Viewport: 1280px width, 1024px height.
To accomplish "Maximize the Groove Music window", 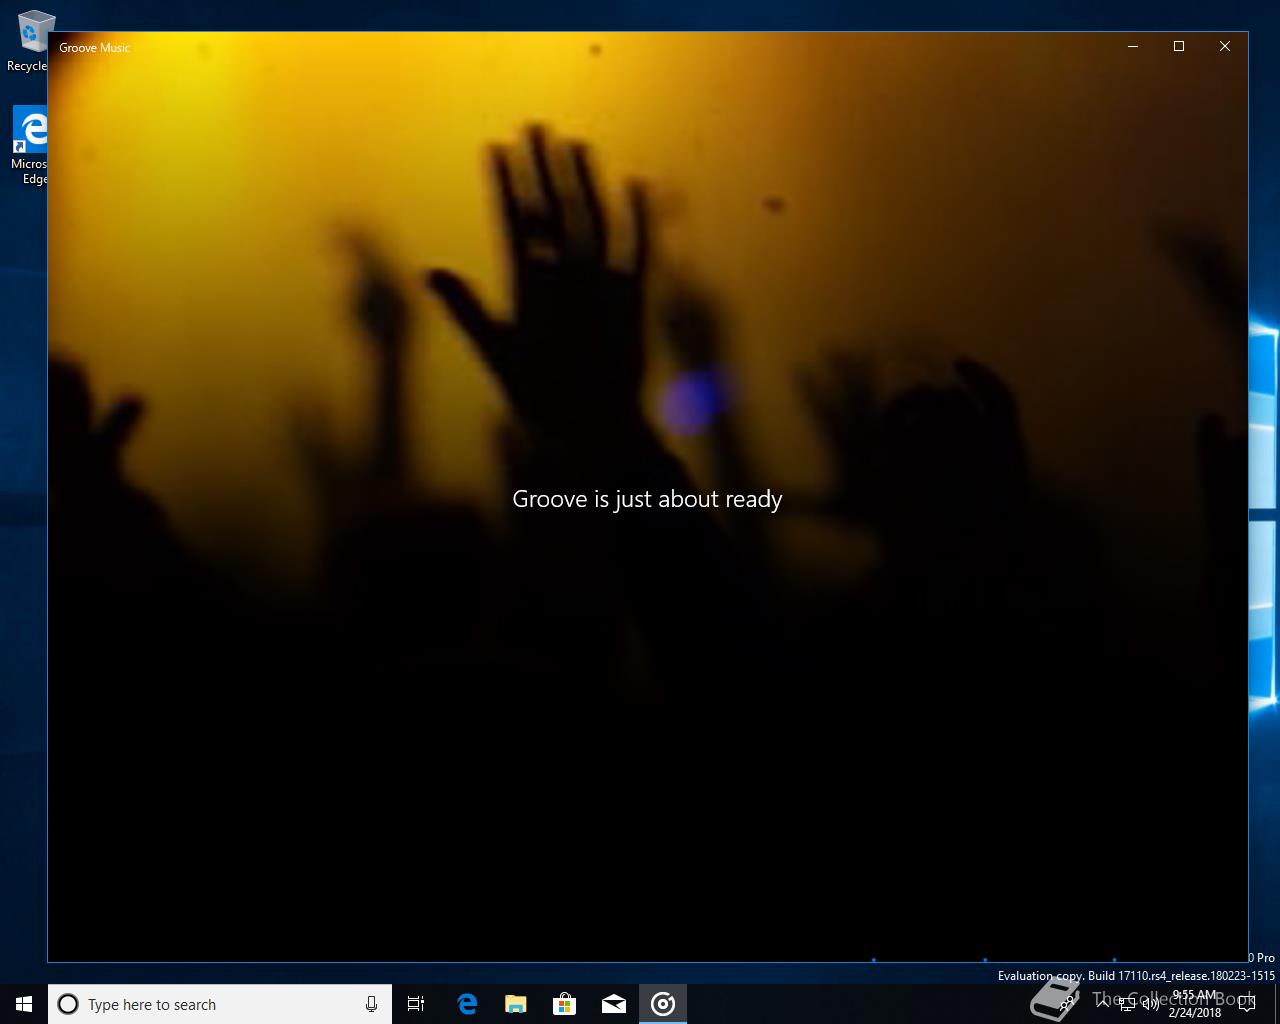I will 1179,46.
